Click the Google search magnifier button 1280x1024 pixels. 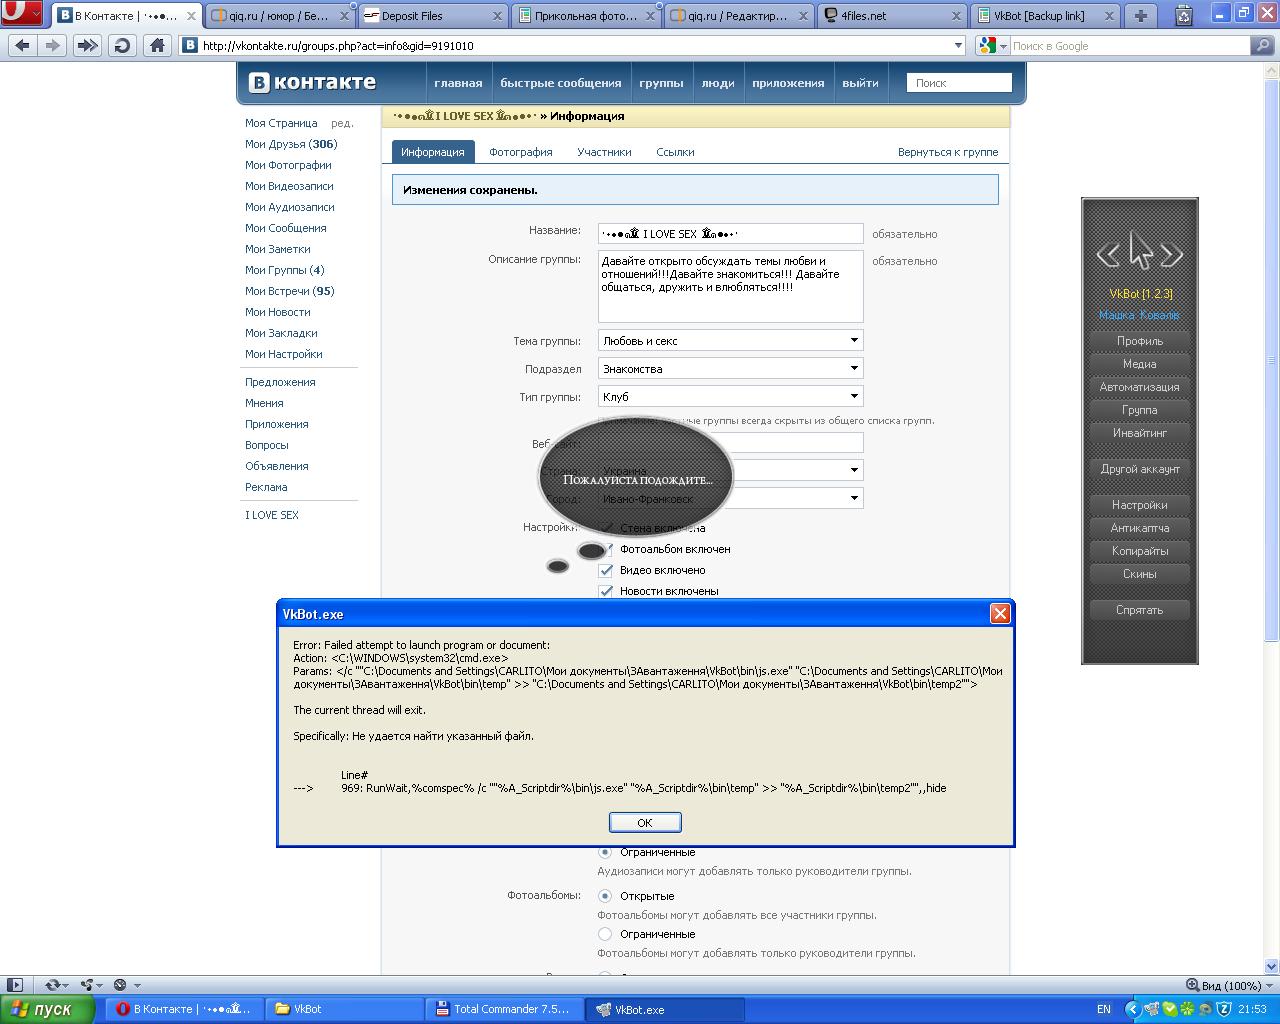(x=1263, y=45)
